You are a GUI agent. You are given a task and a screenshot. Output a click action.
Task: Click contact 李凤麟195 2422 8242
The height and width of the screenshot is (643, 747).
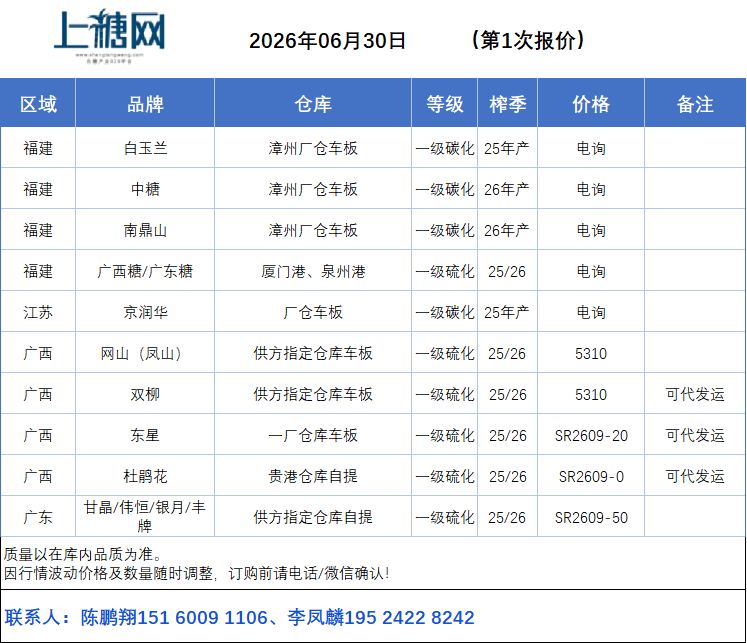pos(381,617)
